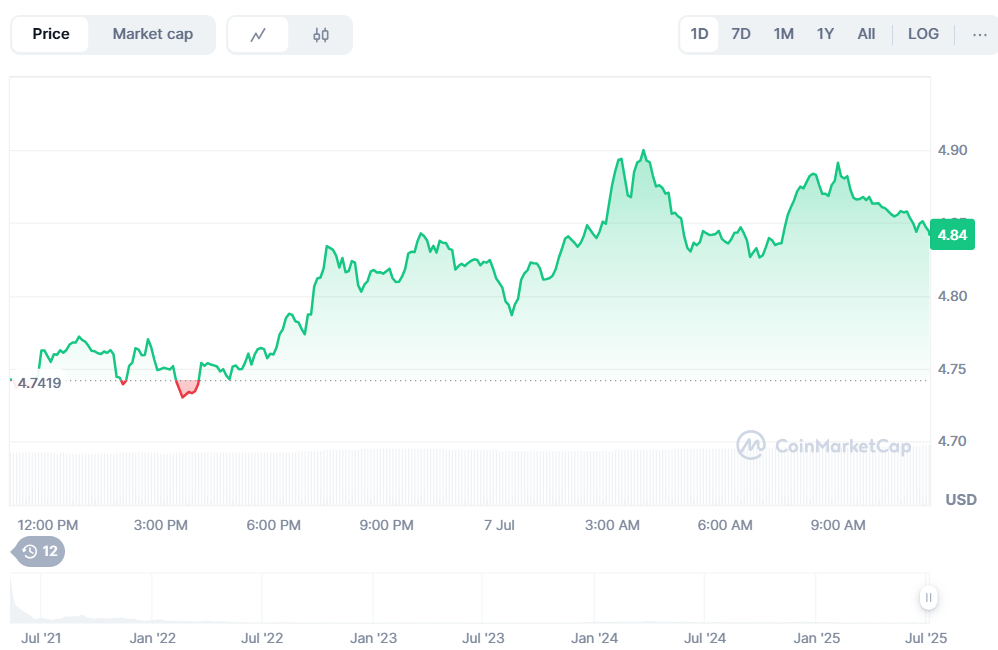Screen dimensions: 998x650
Task: Click the range slider pause handle
Action: (928, 598)
